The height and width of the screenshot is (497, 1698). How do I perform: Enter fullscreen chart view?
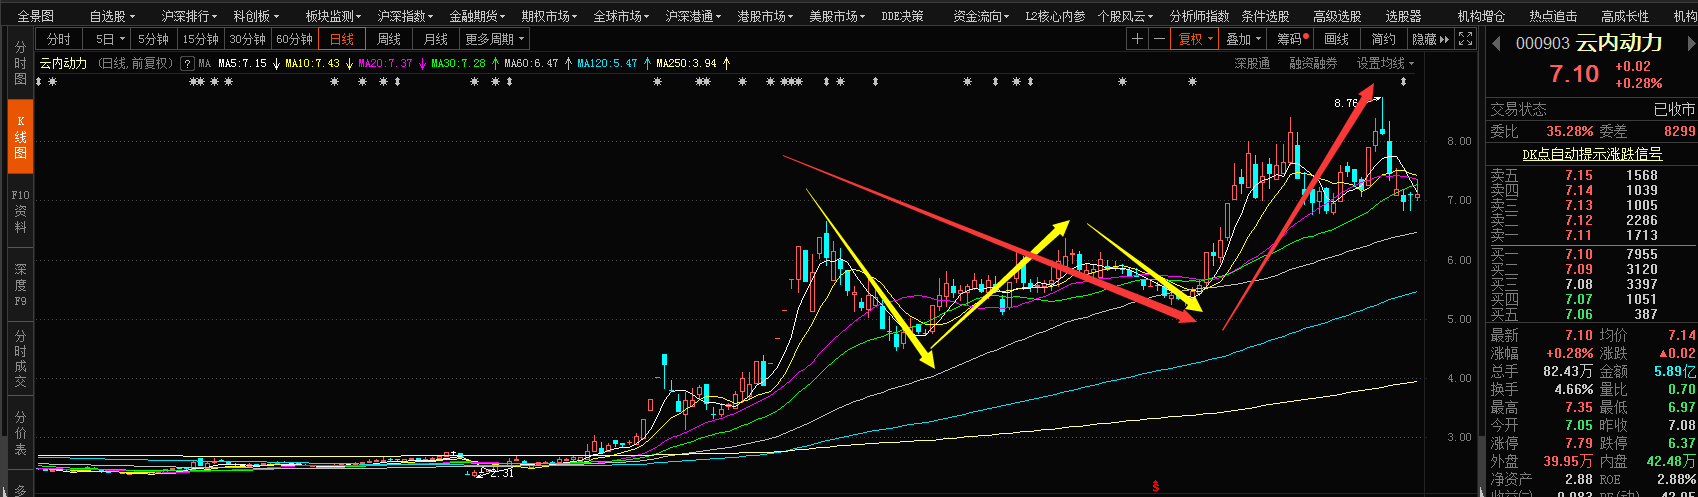[1465, 39]
